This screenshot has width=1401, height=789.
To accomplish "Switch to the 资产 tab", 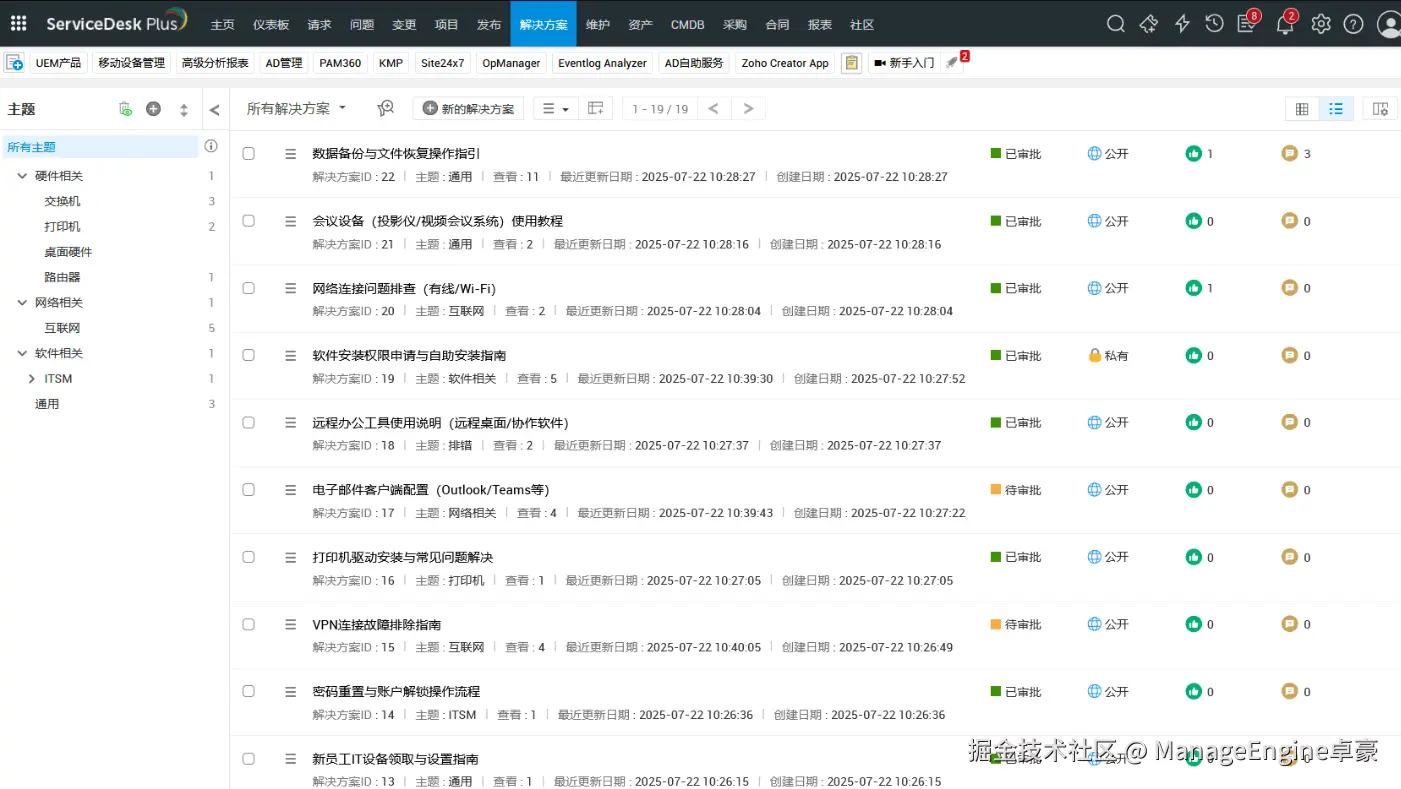I will coord(640,24).
